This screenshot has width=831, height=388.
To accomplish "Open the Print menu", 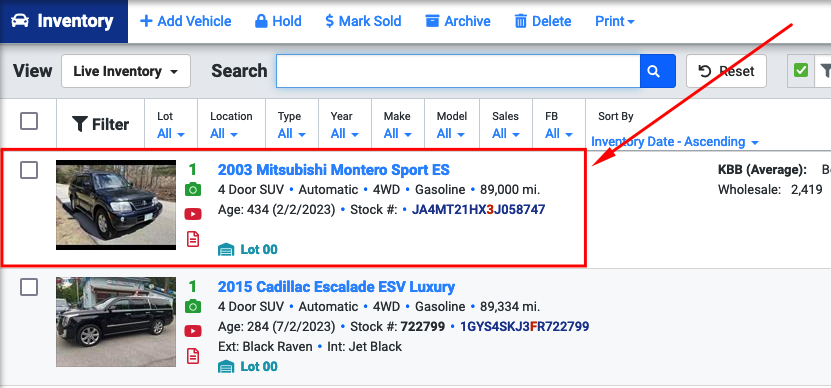I will [615, 21].
